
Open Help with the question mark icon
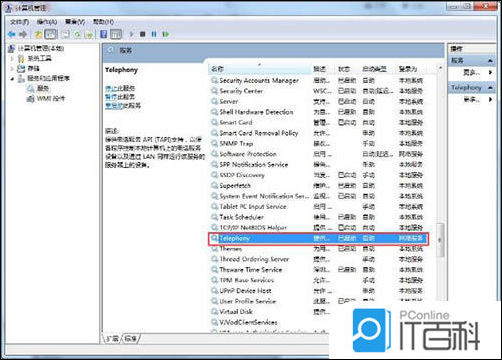click(104, 34)
